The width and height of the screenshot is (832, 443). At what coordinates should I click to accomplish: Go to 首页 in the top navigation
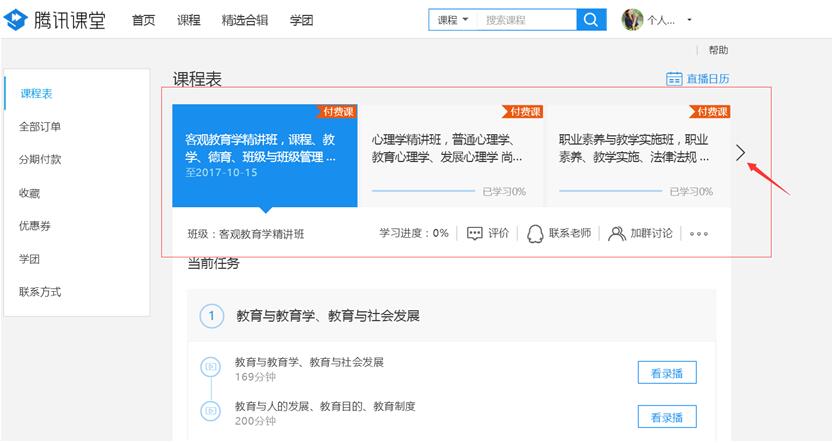coord(143,21)
